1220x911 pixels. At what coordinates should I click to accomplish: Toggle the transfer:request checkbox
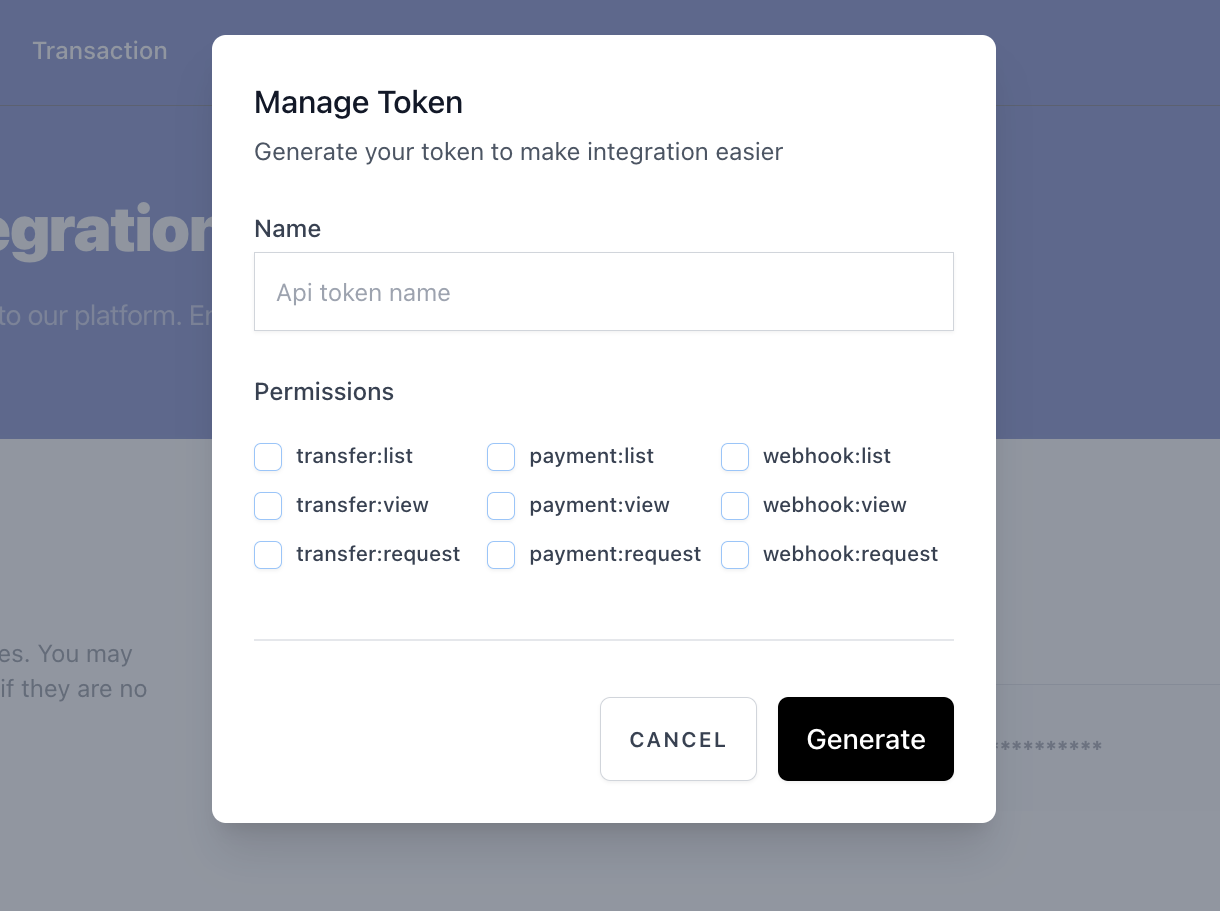(267, 554)
